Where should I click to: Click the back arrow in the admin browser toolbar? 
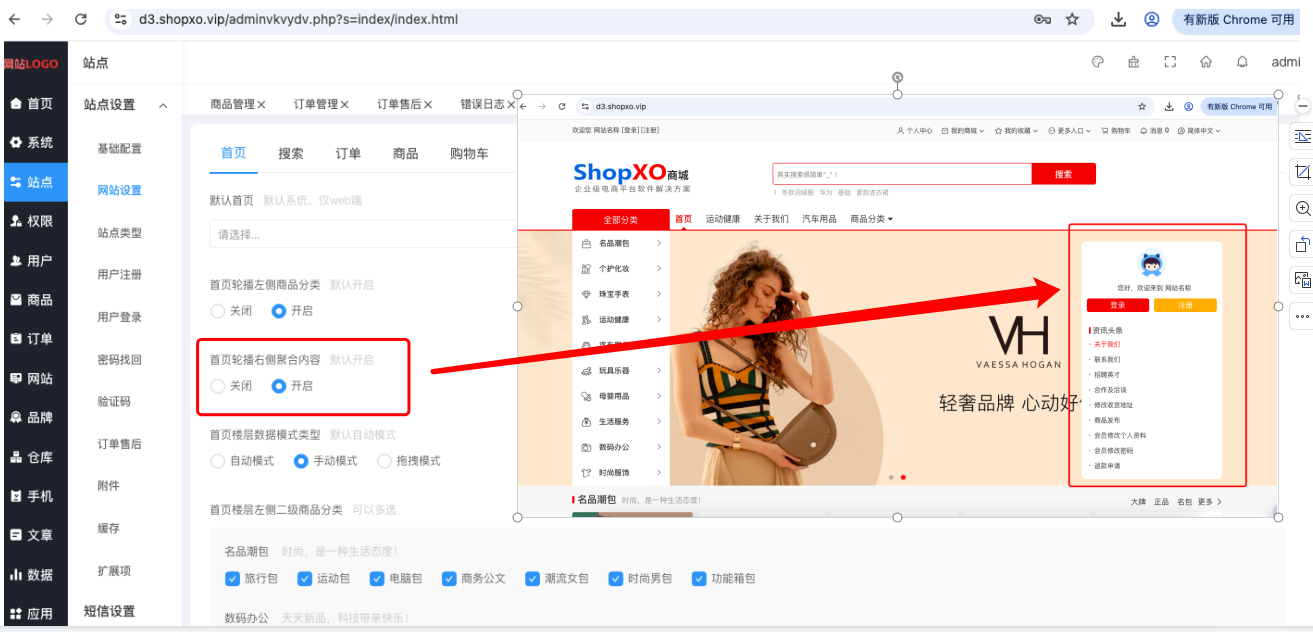click(14, 19)
